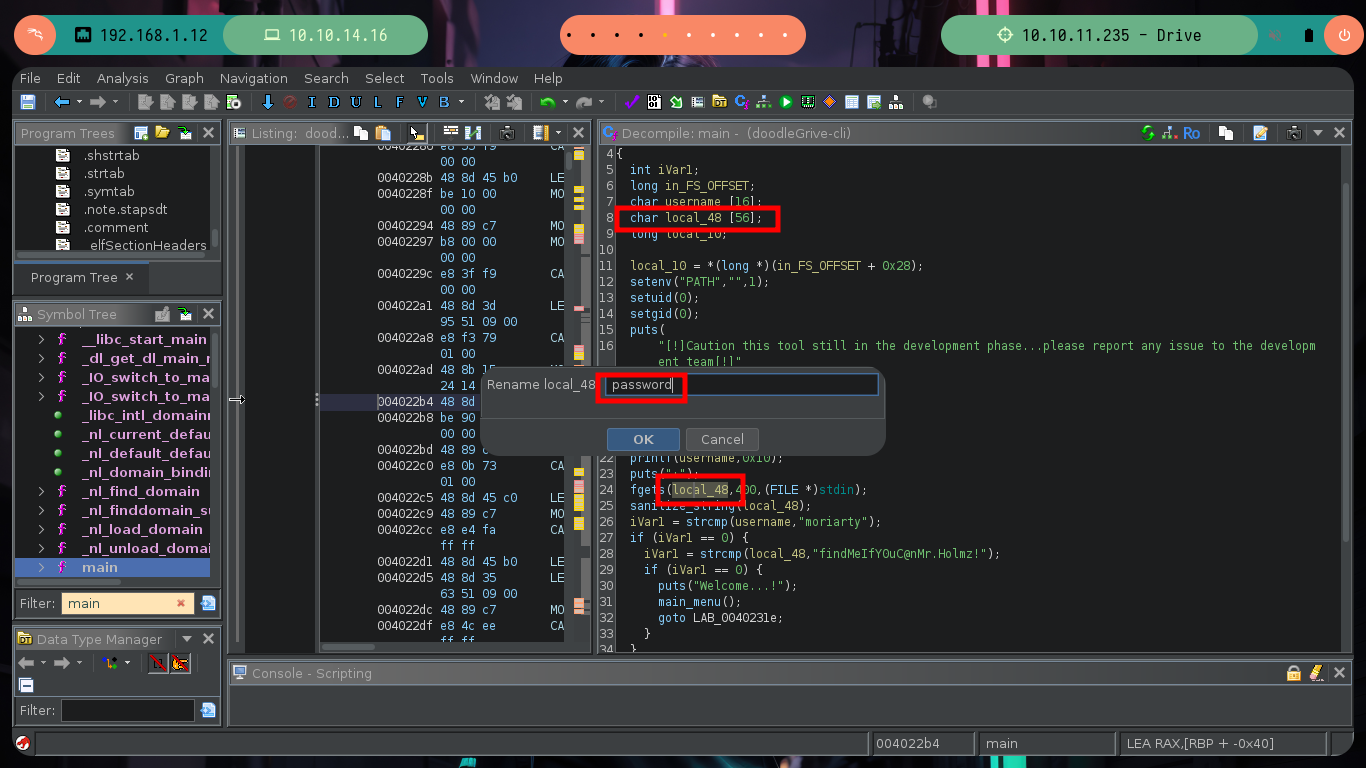Take a snapshot of the Decompile panel

point(1294,133)
